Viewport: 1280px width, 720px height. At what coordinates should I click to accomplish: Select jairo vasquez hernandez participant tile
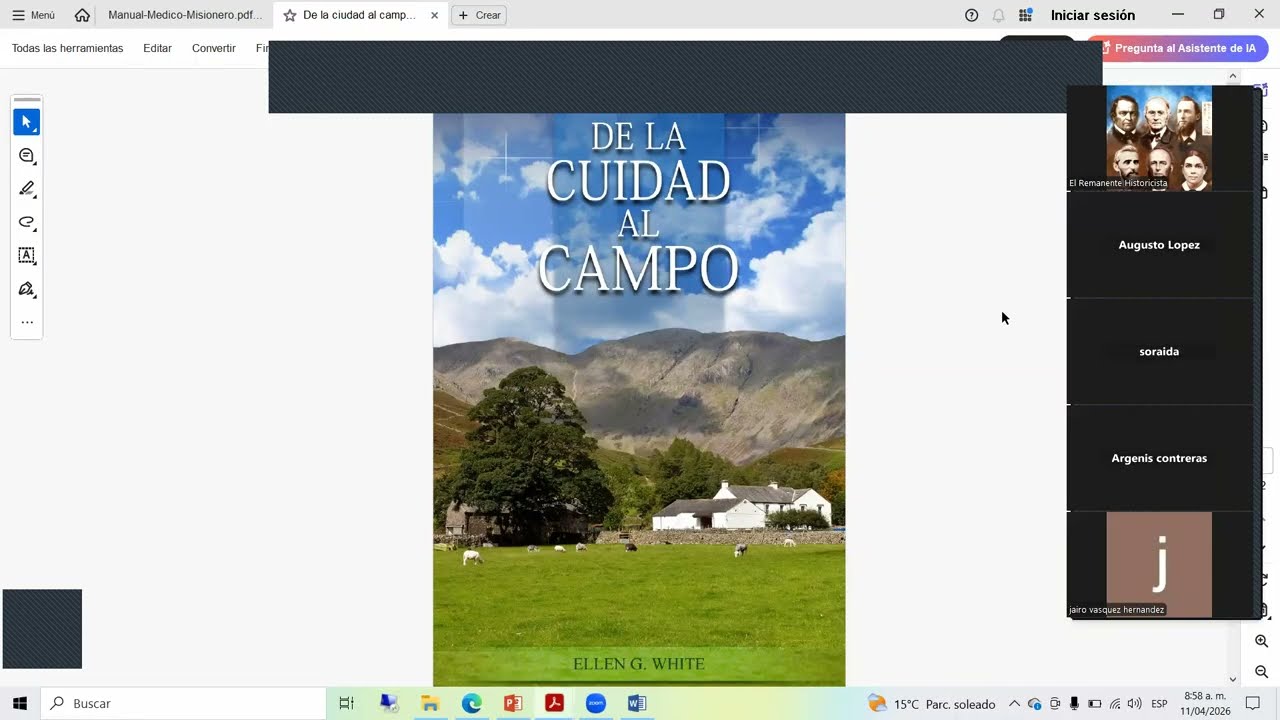[1159, 565]
